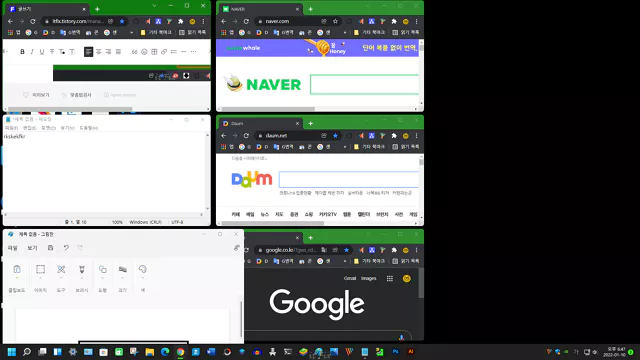Reload the NAVER window page
The image size is (640, 360).
[x=246, y=21]
